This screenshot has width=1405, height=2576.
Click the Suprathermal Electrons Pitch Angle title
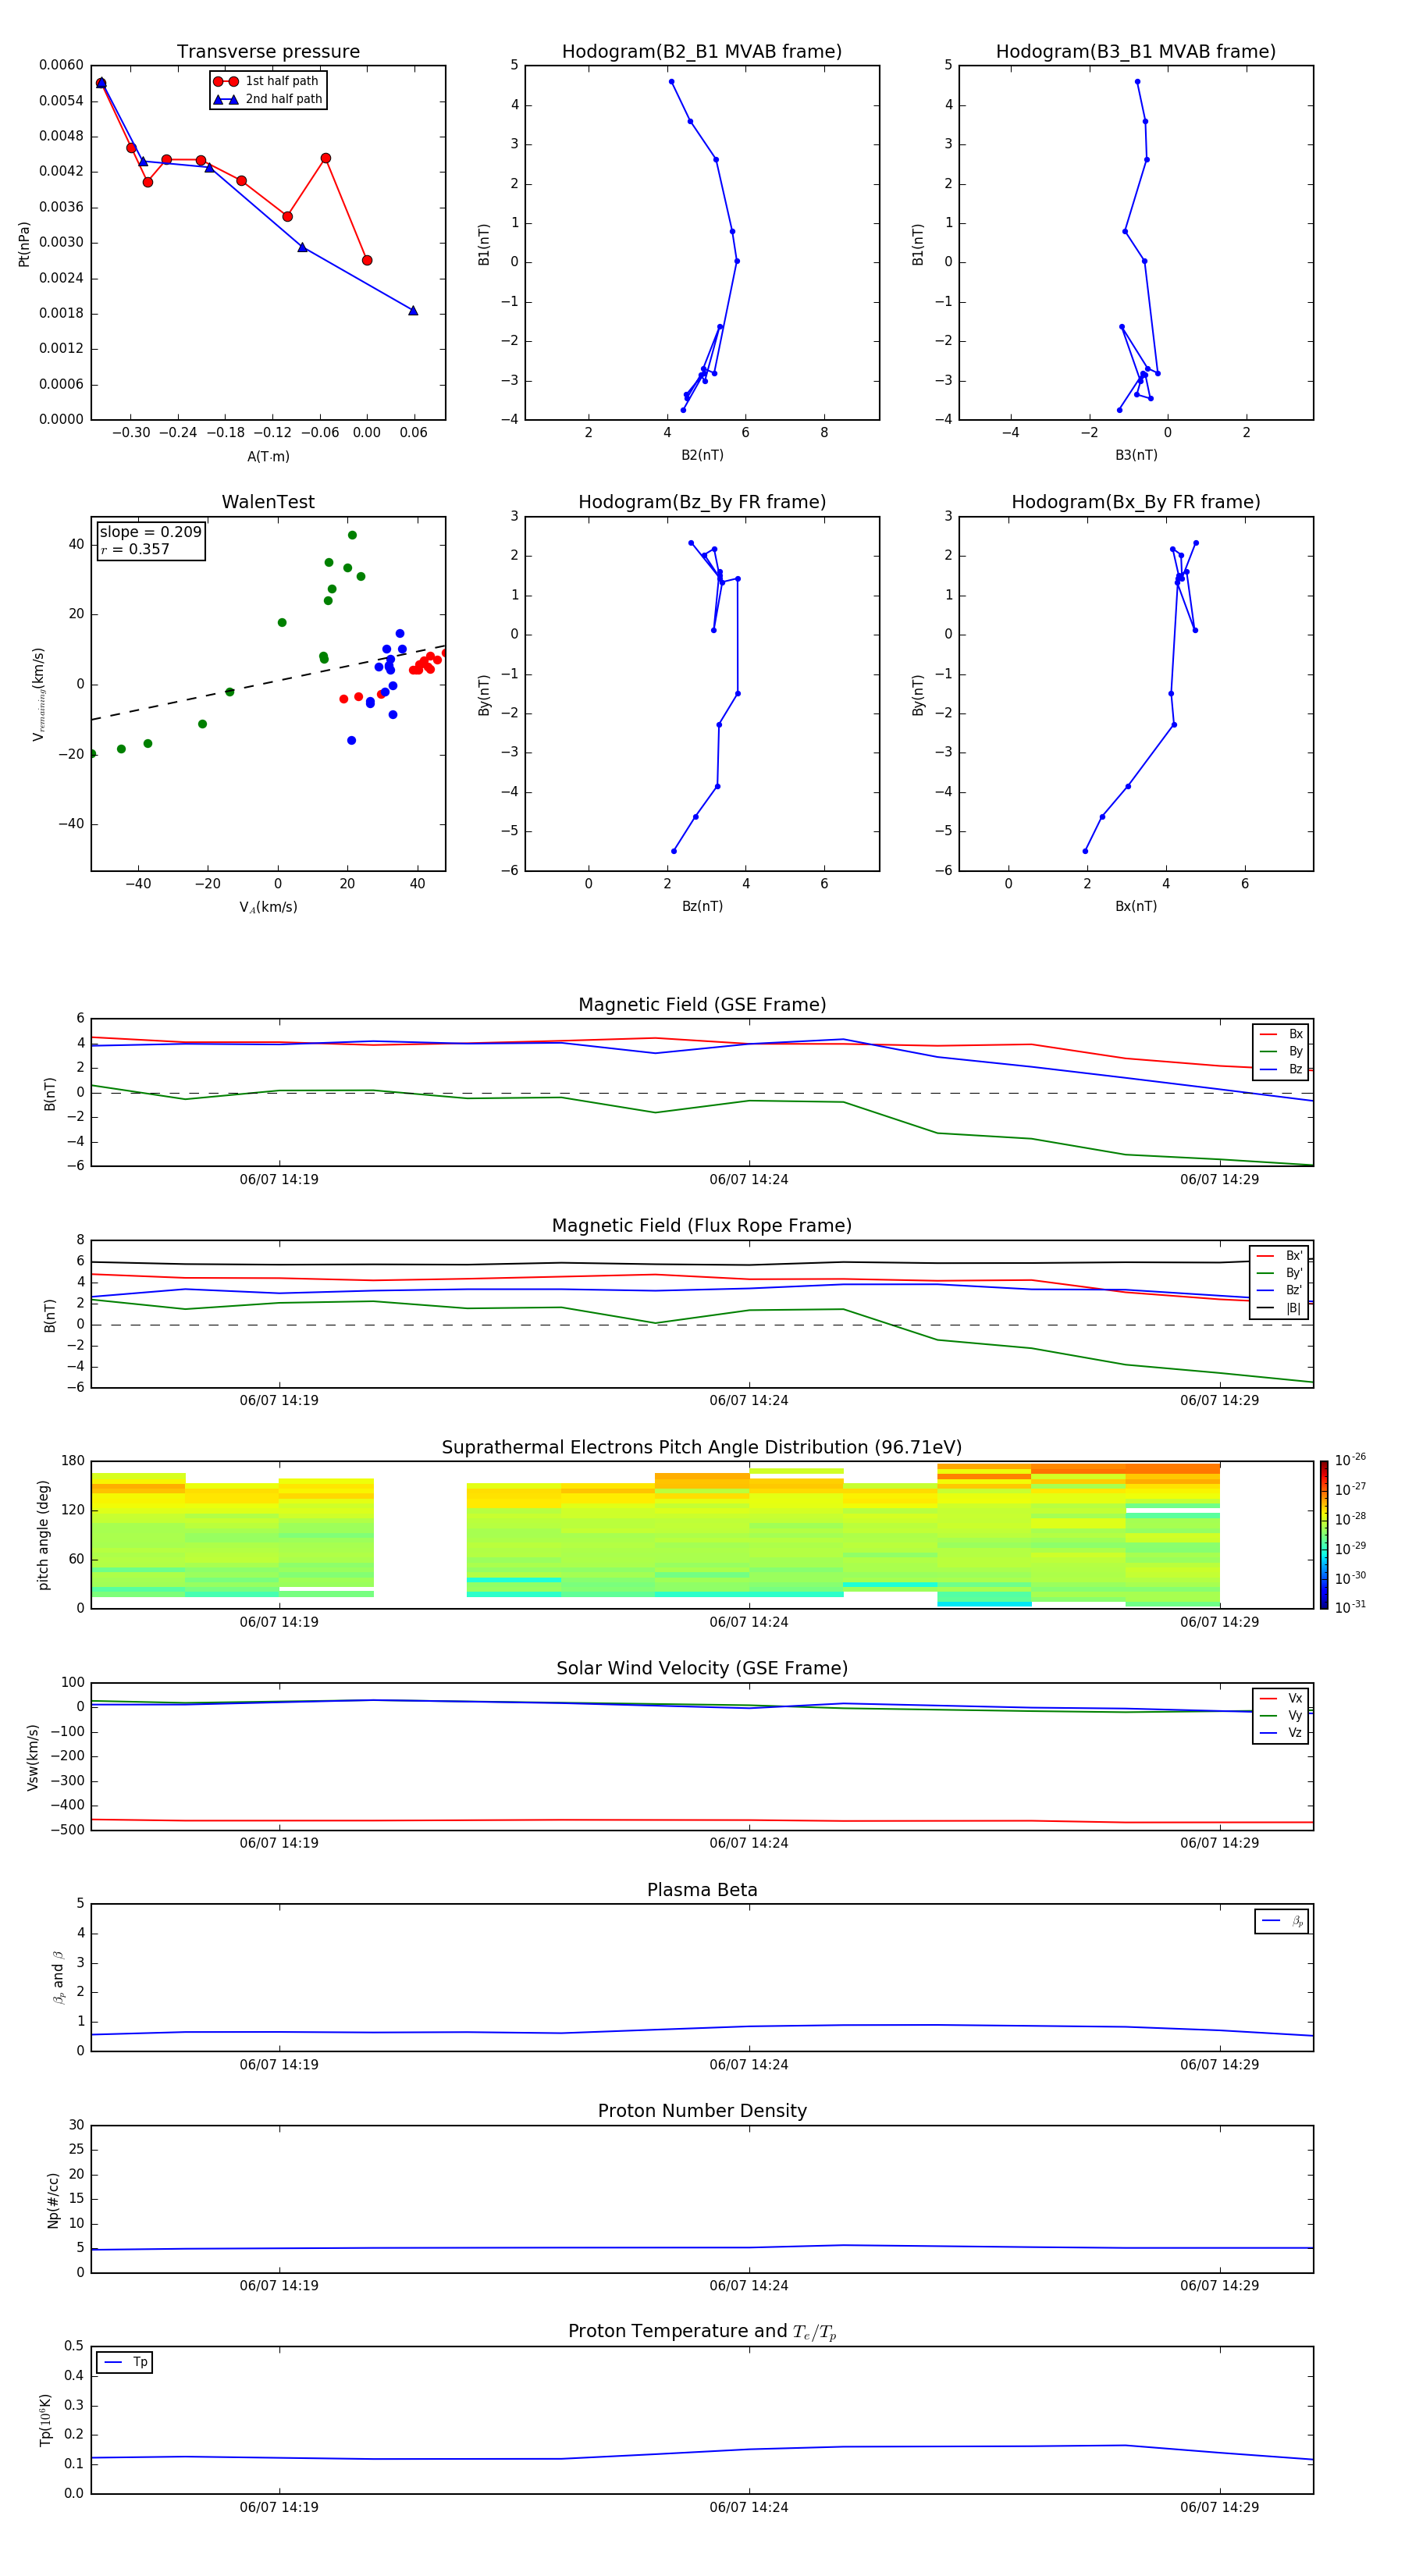point(702,1448)
